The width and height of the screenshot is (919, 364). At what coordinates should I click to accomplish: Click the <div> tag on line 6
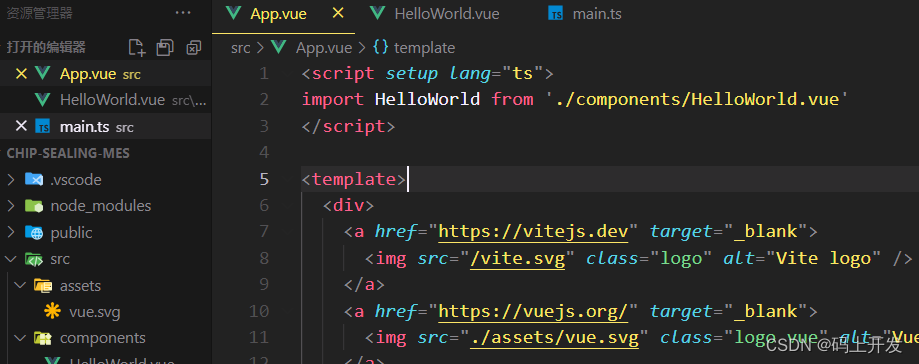coord(348,205)
